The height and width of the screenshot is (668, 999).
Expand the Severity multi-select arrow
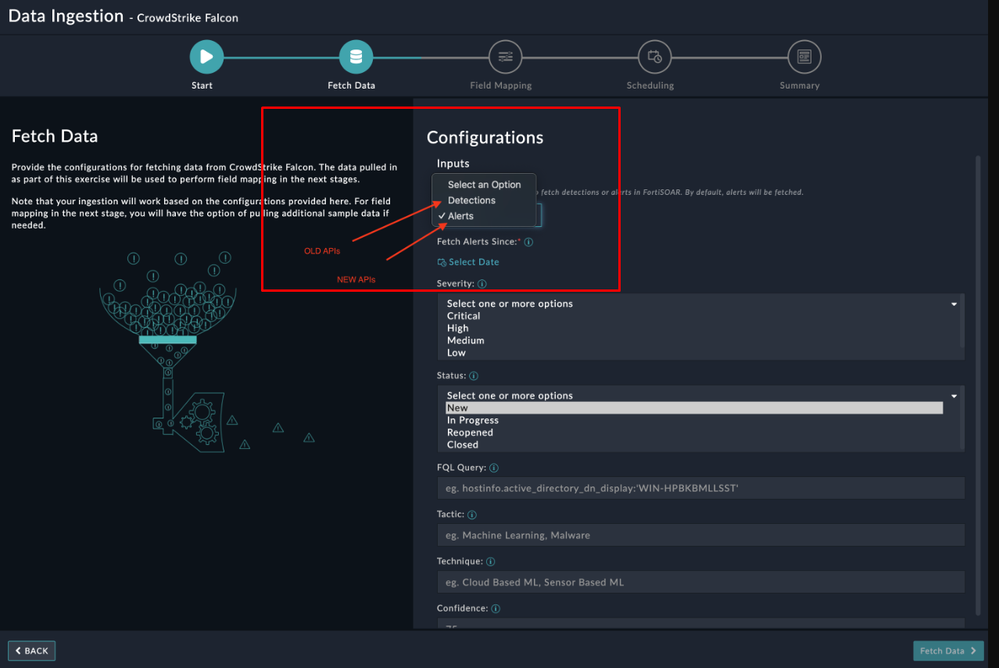tap(954, 304)
